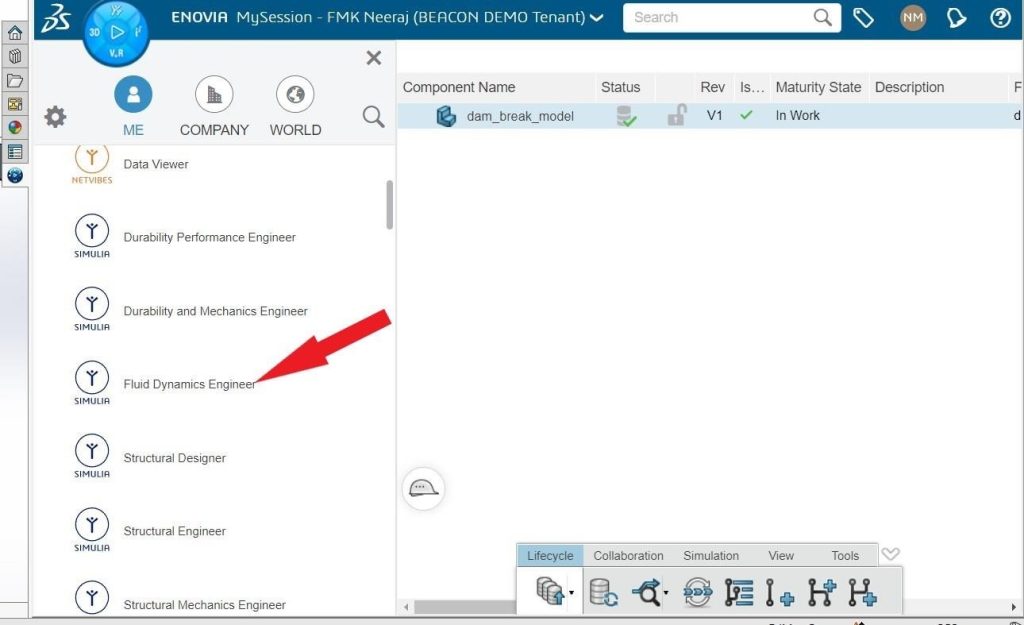Open the assistant helmet chat button

tap(423, 488)
